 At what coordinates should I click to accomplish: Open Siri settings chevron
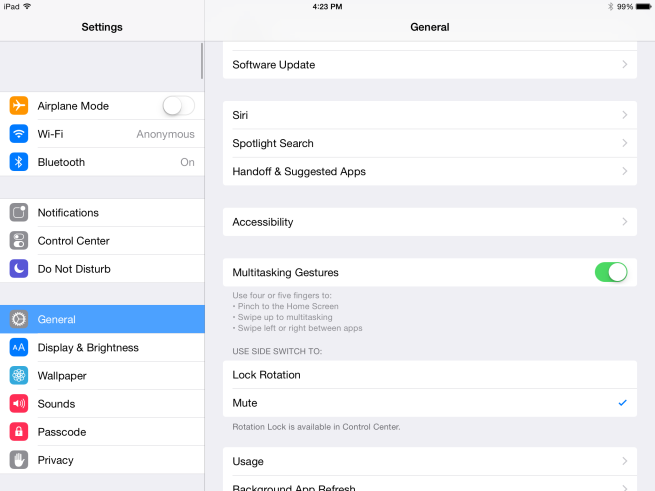pyautogui.click(x=624, y=116)
